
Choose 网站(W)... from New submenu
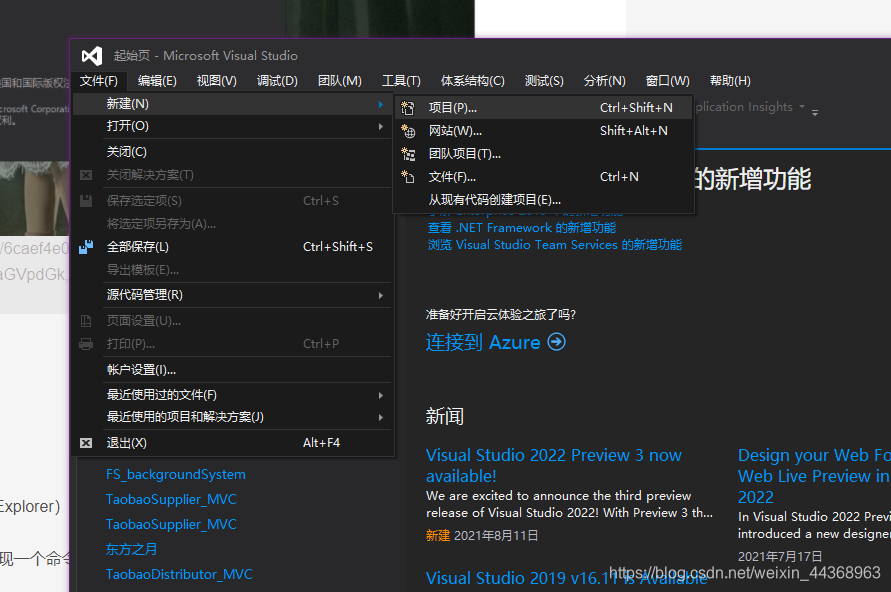tap(543, 131)
